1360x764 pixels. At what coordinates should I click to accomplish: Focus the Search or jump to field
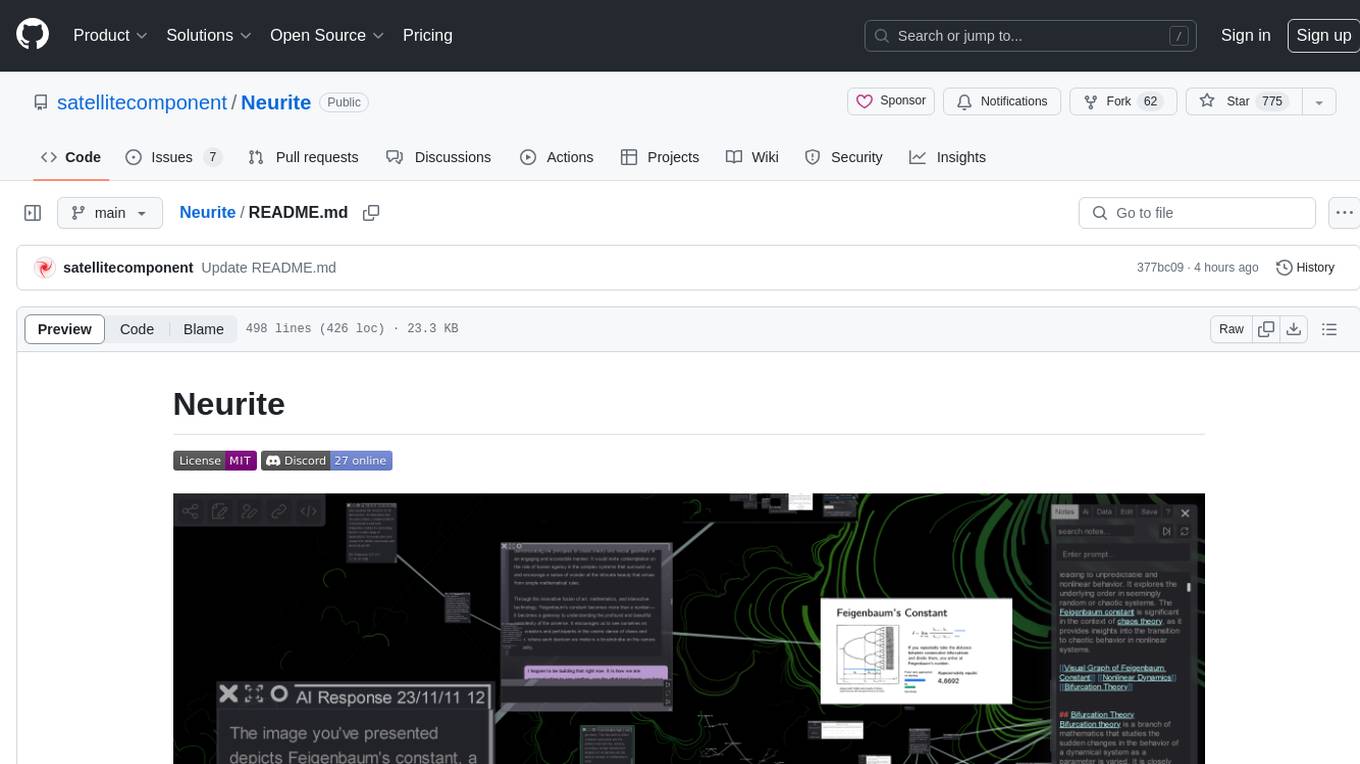pos(1031,36)
